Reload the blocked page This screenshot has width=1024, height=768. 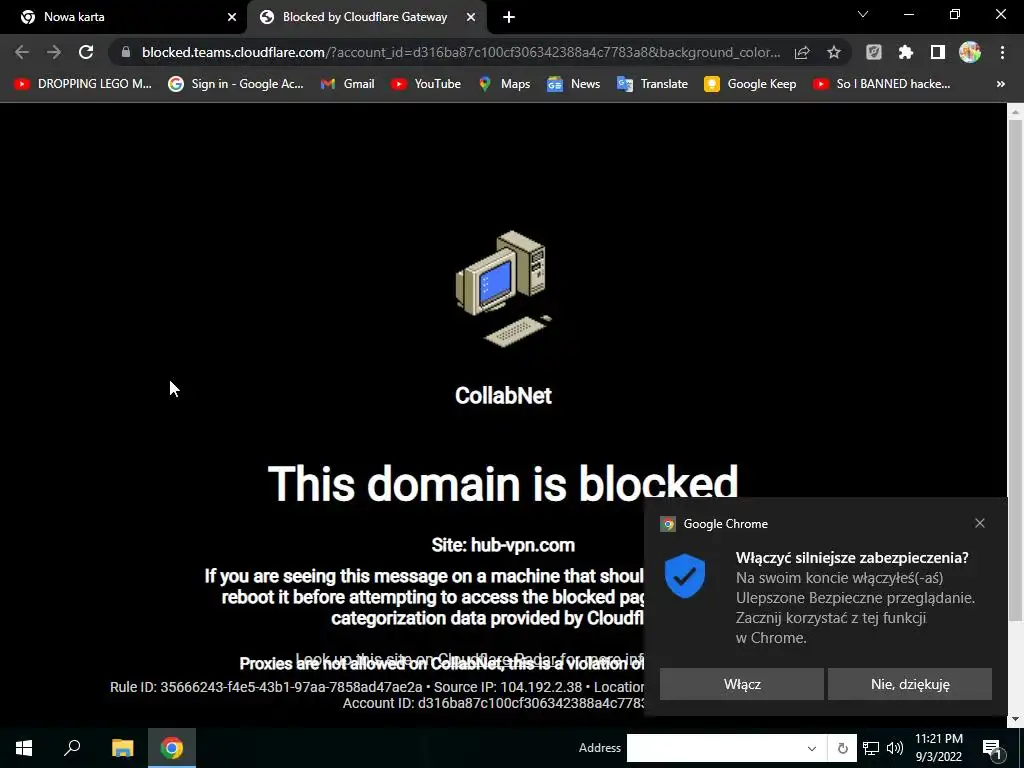coord(86,52)
